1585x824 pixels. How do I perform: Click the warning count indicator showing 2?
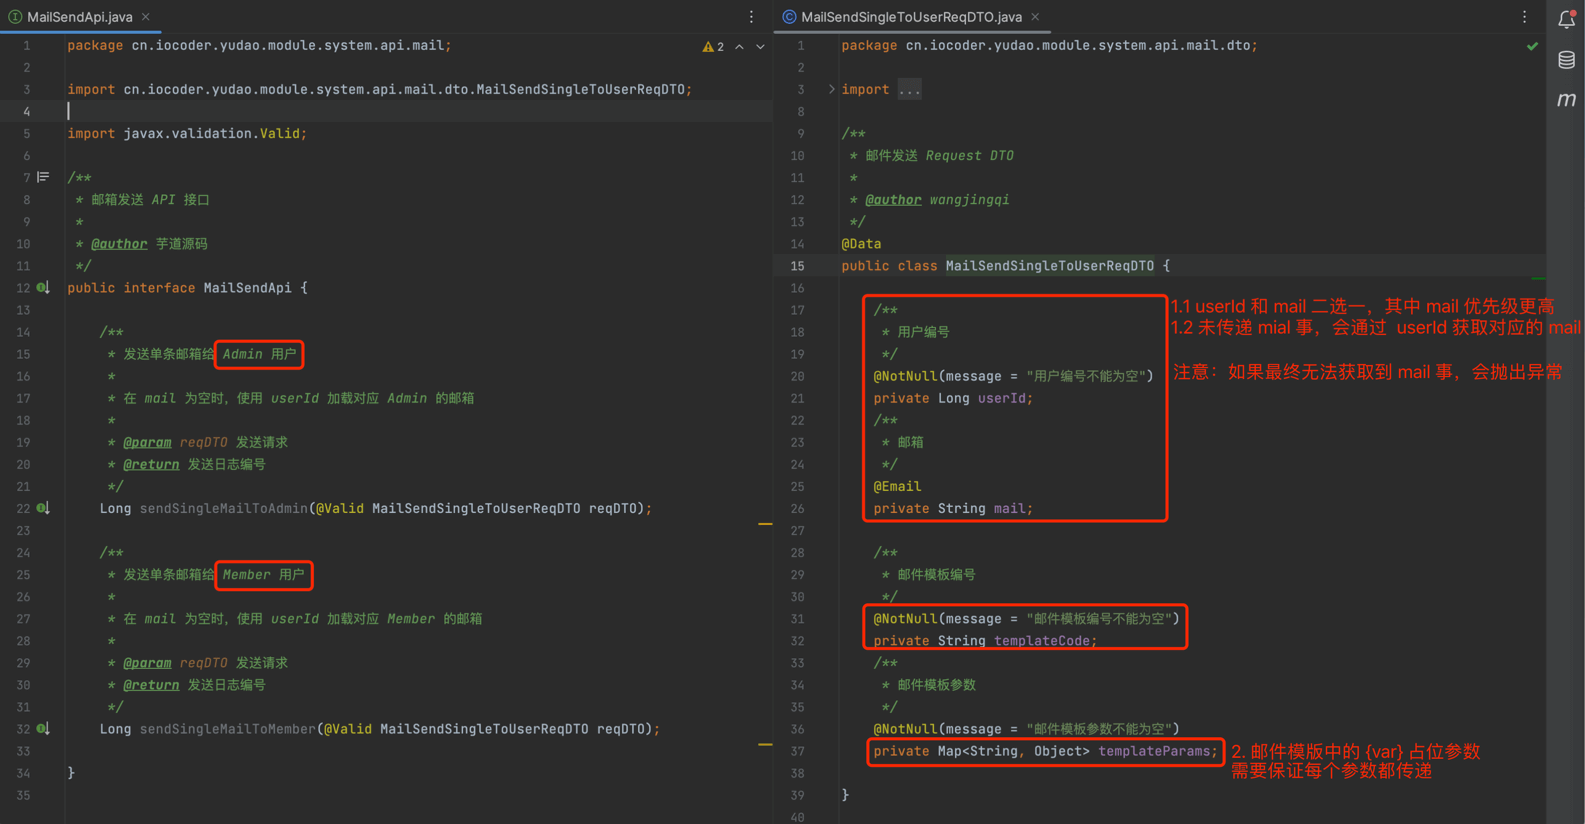[x=713, y=47]
